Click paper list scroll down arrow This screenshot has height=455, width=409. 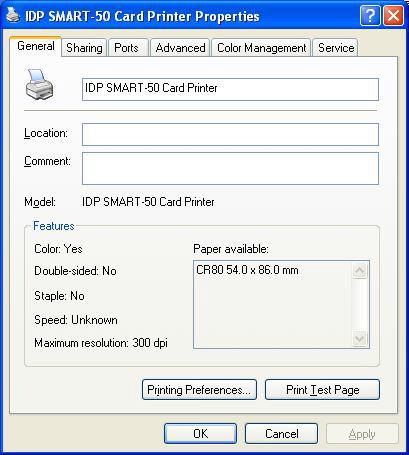tap(360, 339)
